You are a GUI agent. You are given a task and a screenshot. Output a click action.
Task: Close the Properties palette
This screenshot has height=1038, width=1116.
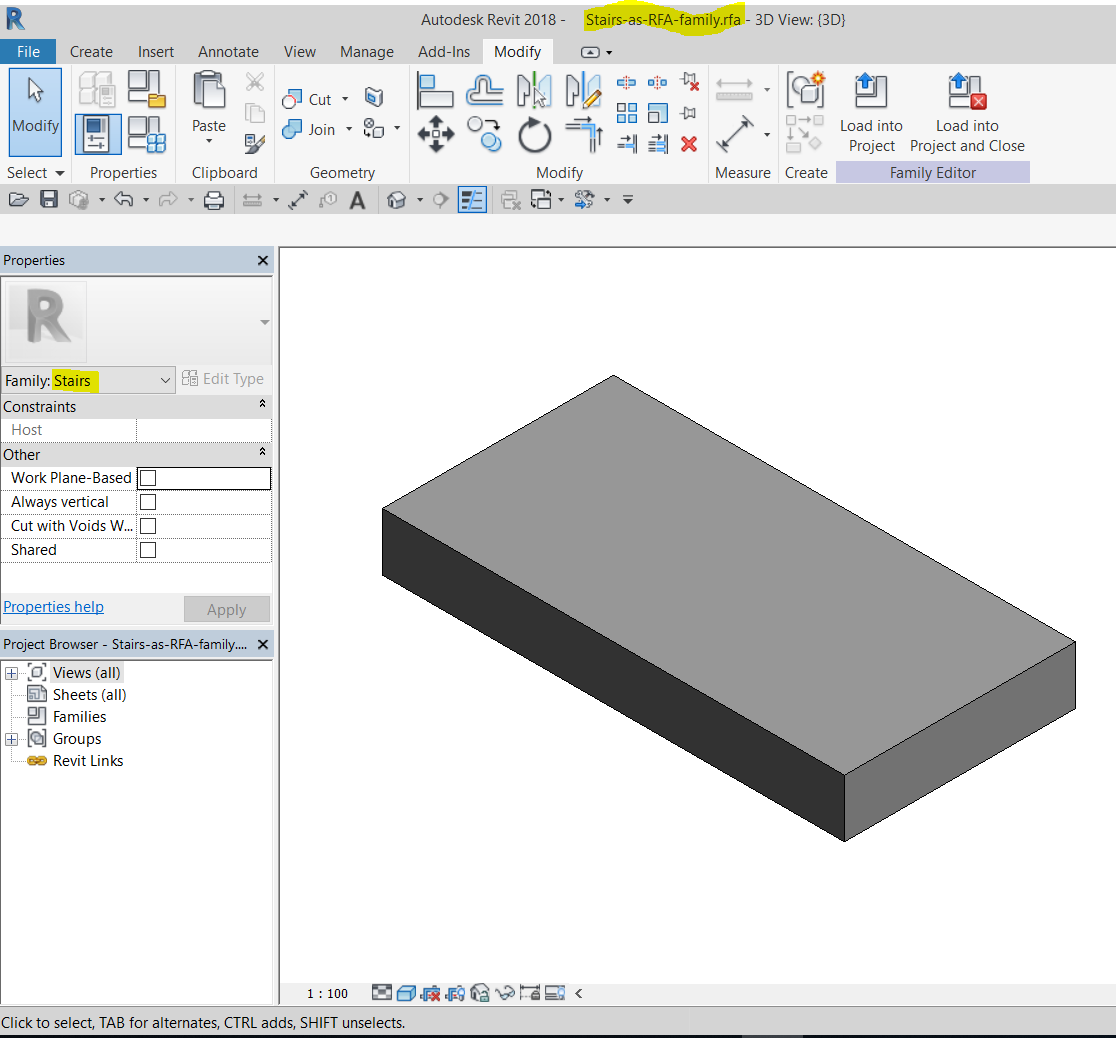click(x=263, y=261)
